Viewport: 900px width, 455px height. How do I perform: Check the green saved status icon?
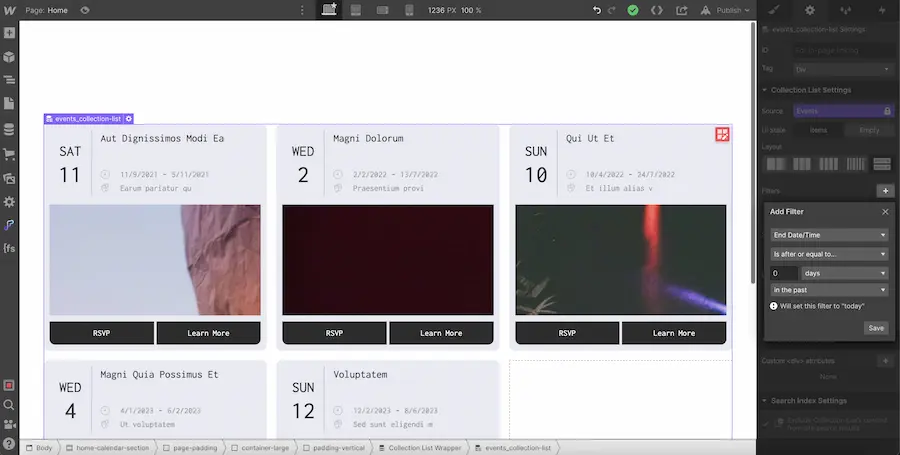(633, 10)
